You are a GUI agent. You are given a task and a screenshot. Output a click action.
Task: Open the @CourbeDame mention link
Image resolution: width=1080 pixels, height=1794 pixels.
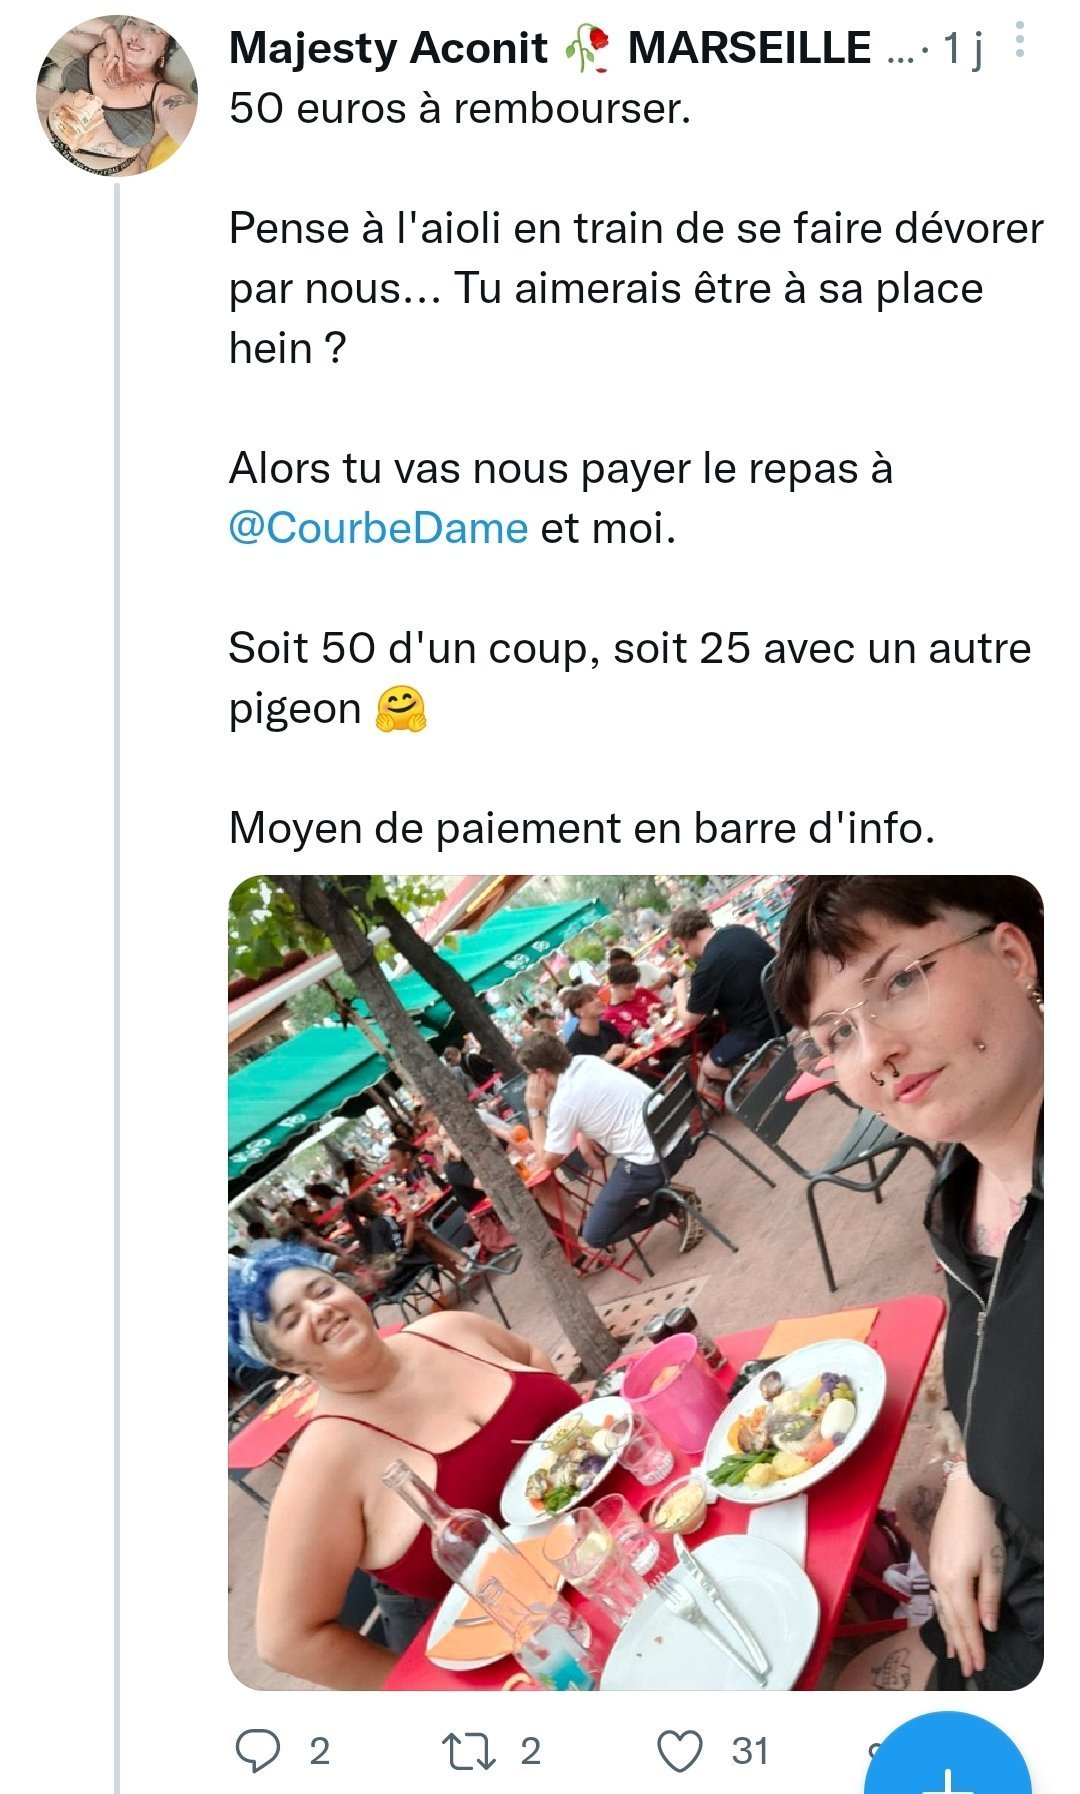pos(378,528)
